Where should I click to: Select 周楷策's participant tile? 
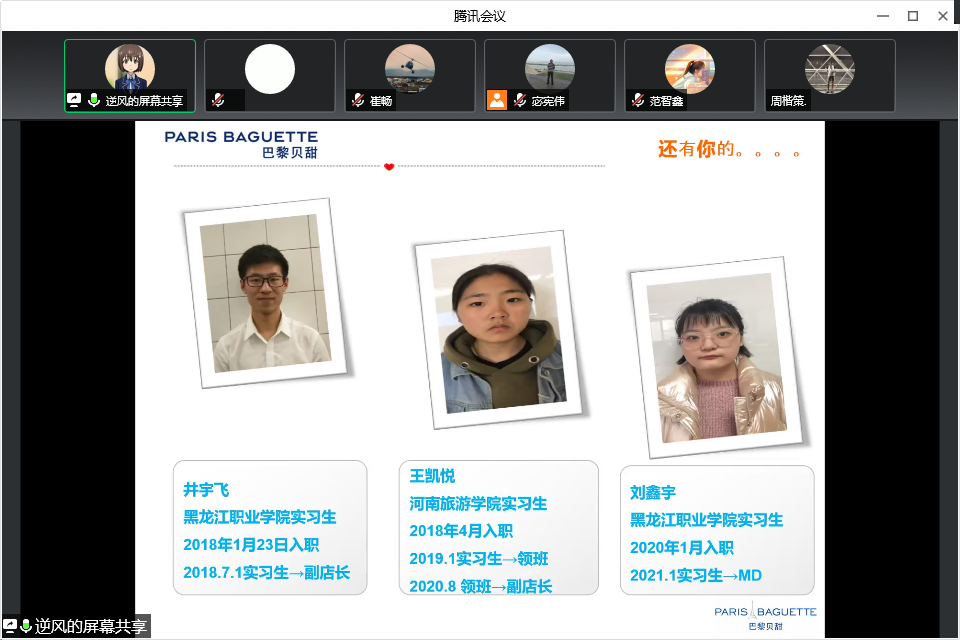pos(830,75)
